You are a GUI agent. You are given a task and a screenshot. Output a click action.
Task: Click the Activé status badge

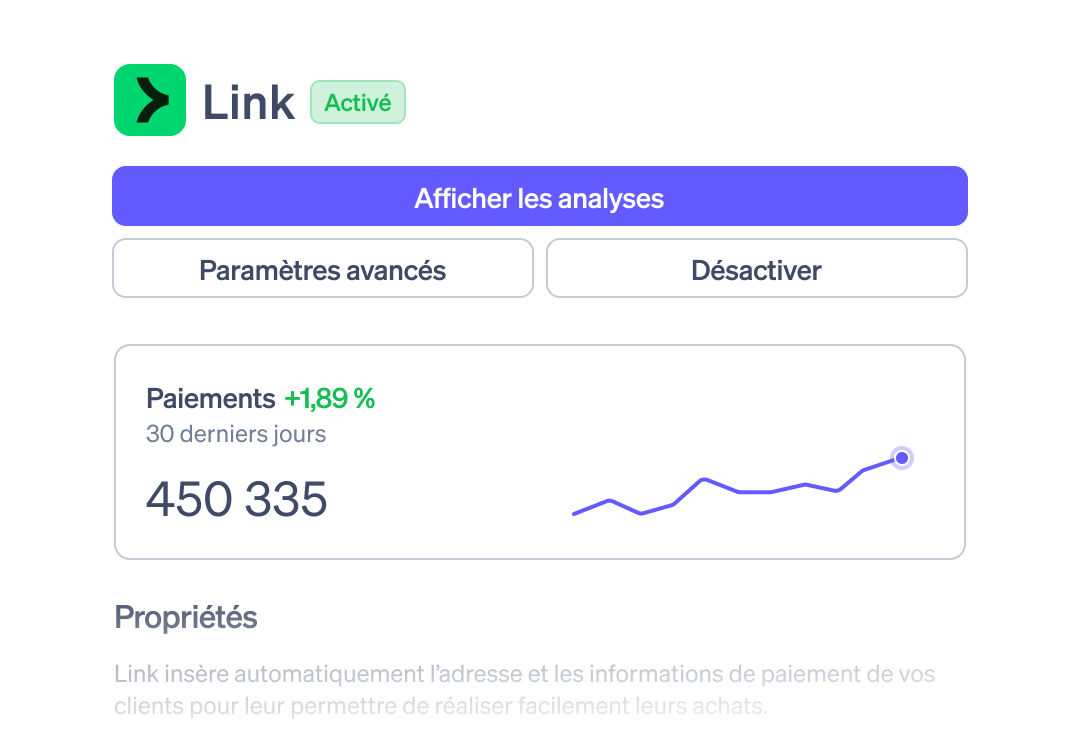coord(357,103)
